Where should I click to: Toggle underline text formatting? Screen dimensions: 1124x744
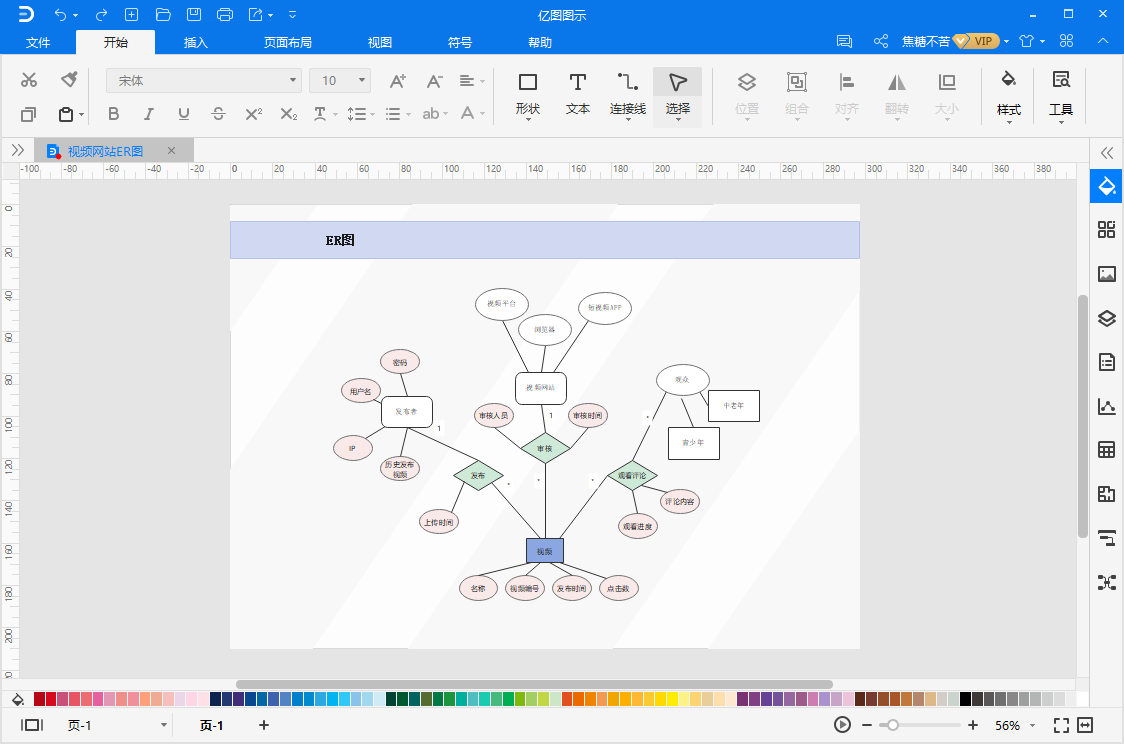(x=183, y=114)
